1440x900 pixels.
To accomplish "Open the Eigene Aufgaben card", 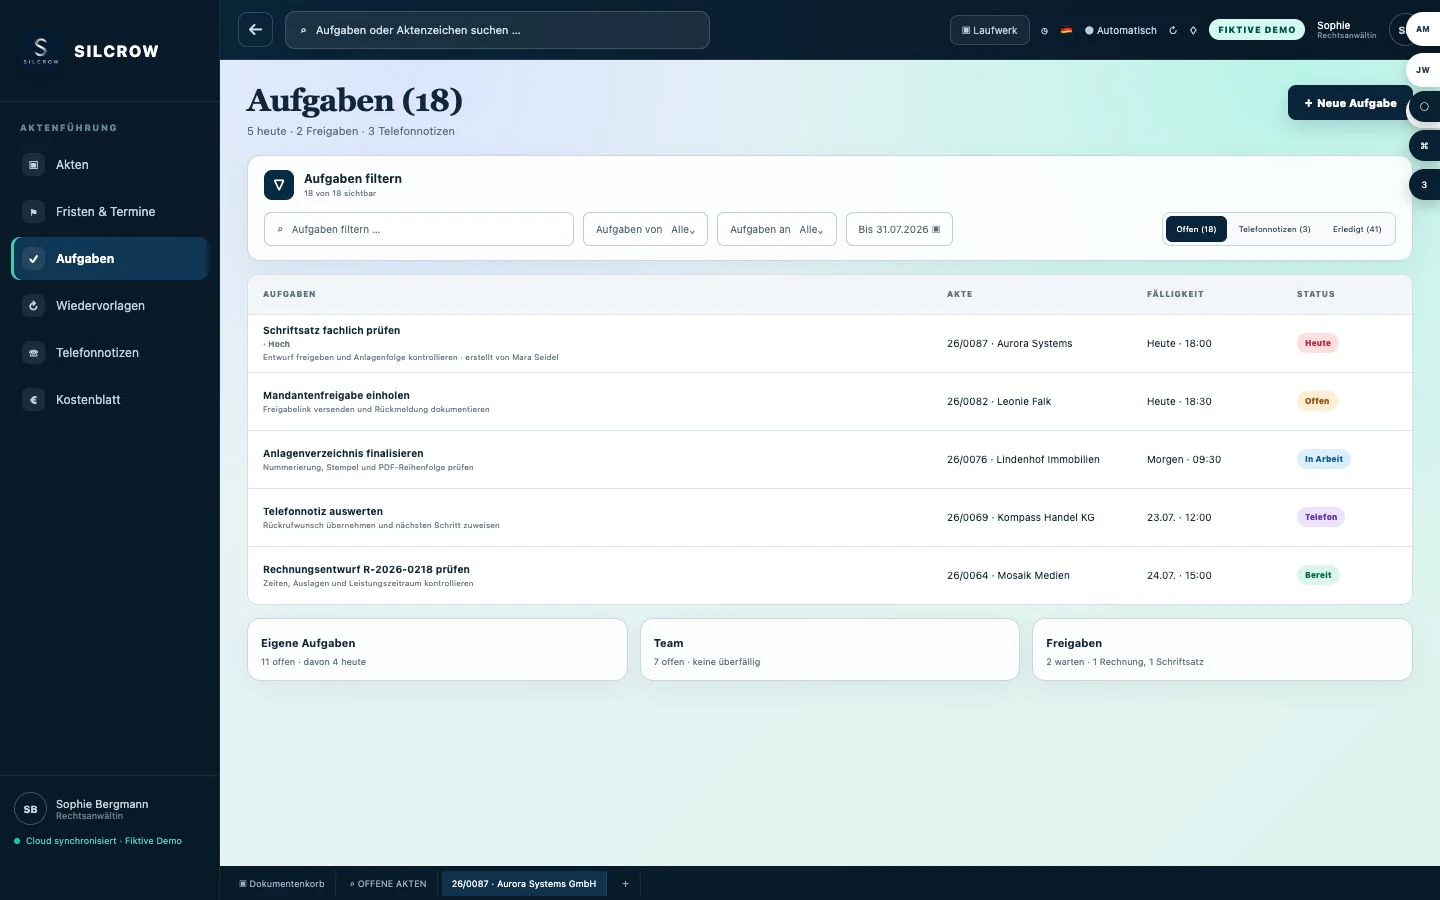I will click(x=437, y=650).
